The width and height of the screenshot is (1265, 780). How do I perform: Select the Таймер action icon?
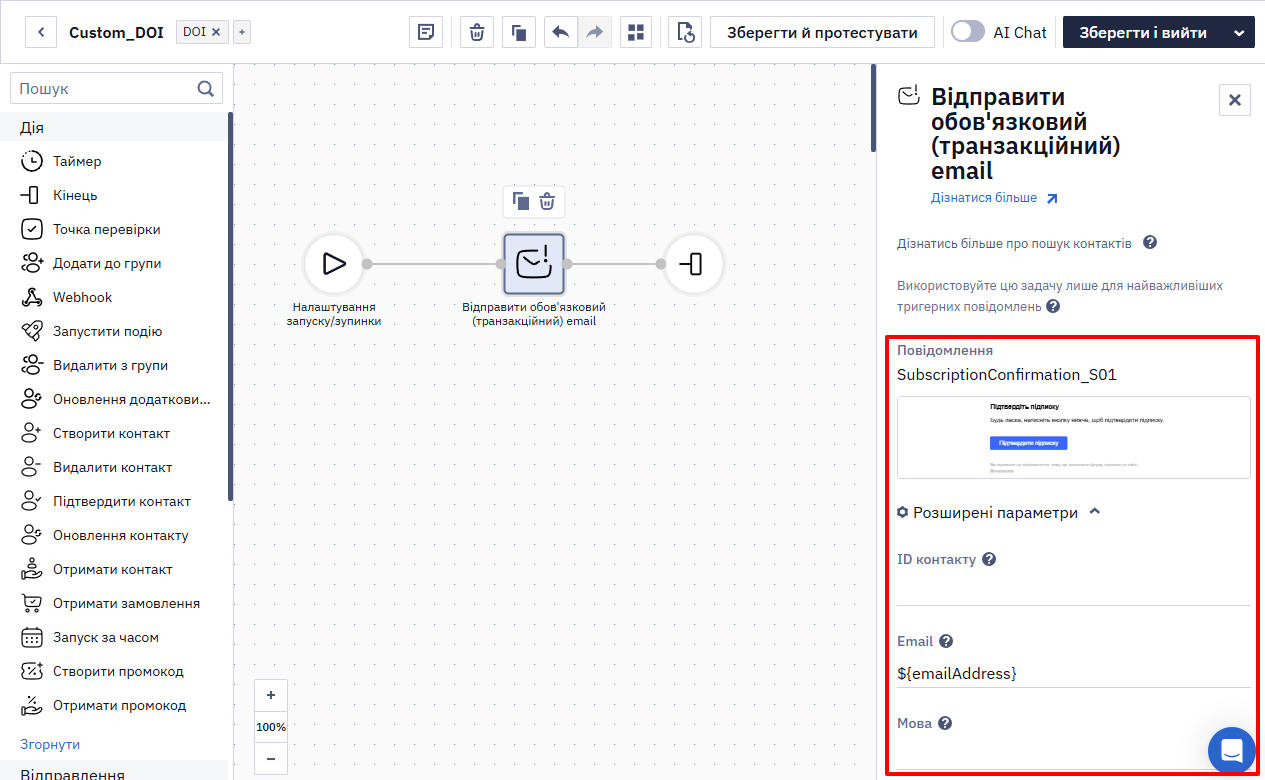[x=32, y=161]
